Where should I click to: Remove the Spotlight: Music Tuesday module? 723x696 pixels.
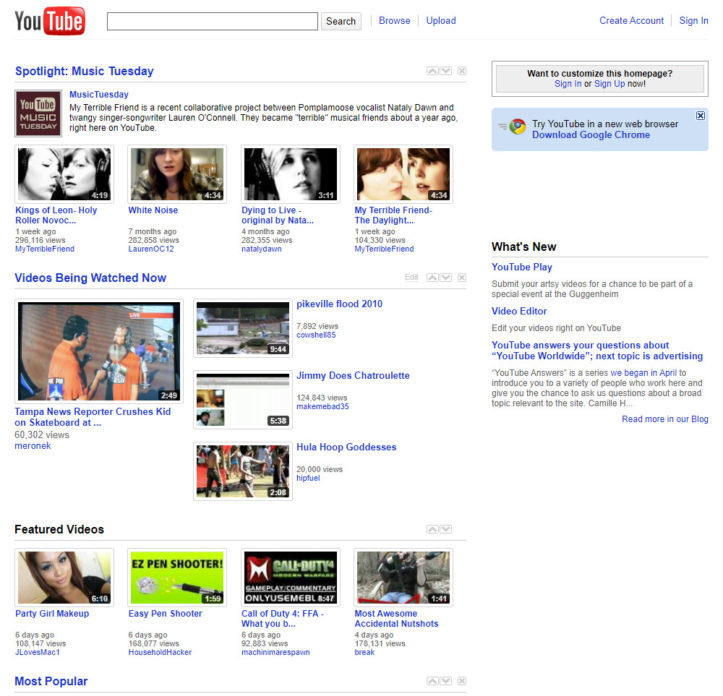tap(461, 71)
